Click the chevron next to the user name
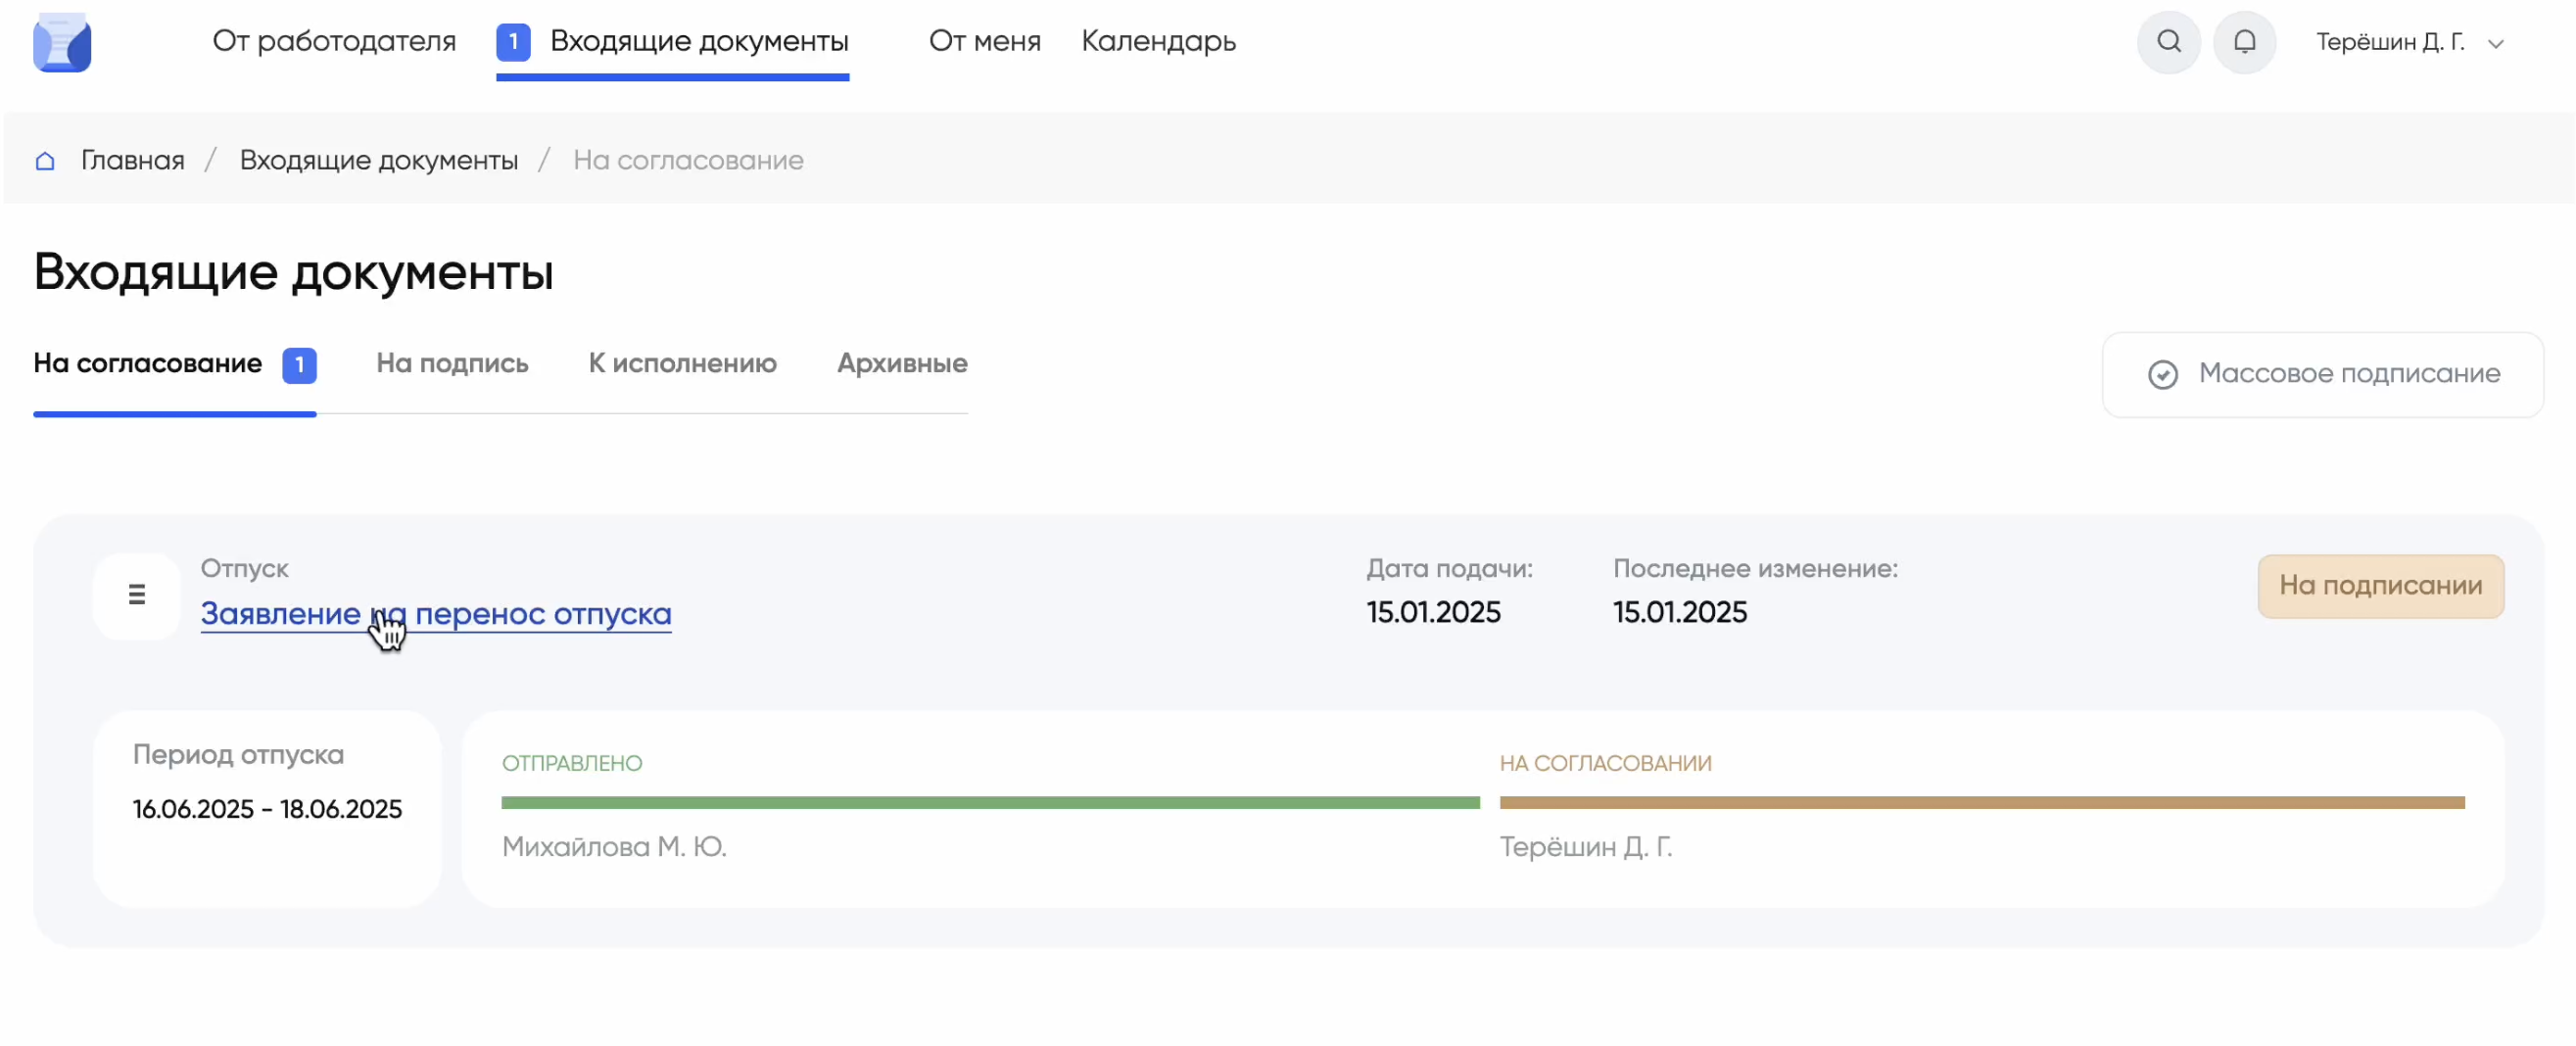The height and width of the screenshot is (1046, 2576). coord(2495,44)
